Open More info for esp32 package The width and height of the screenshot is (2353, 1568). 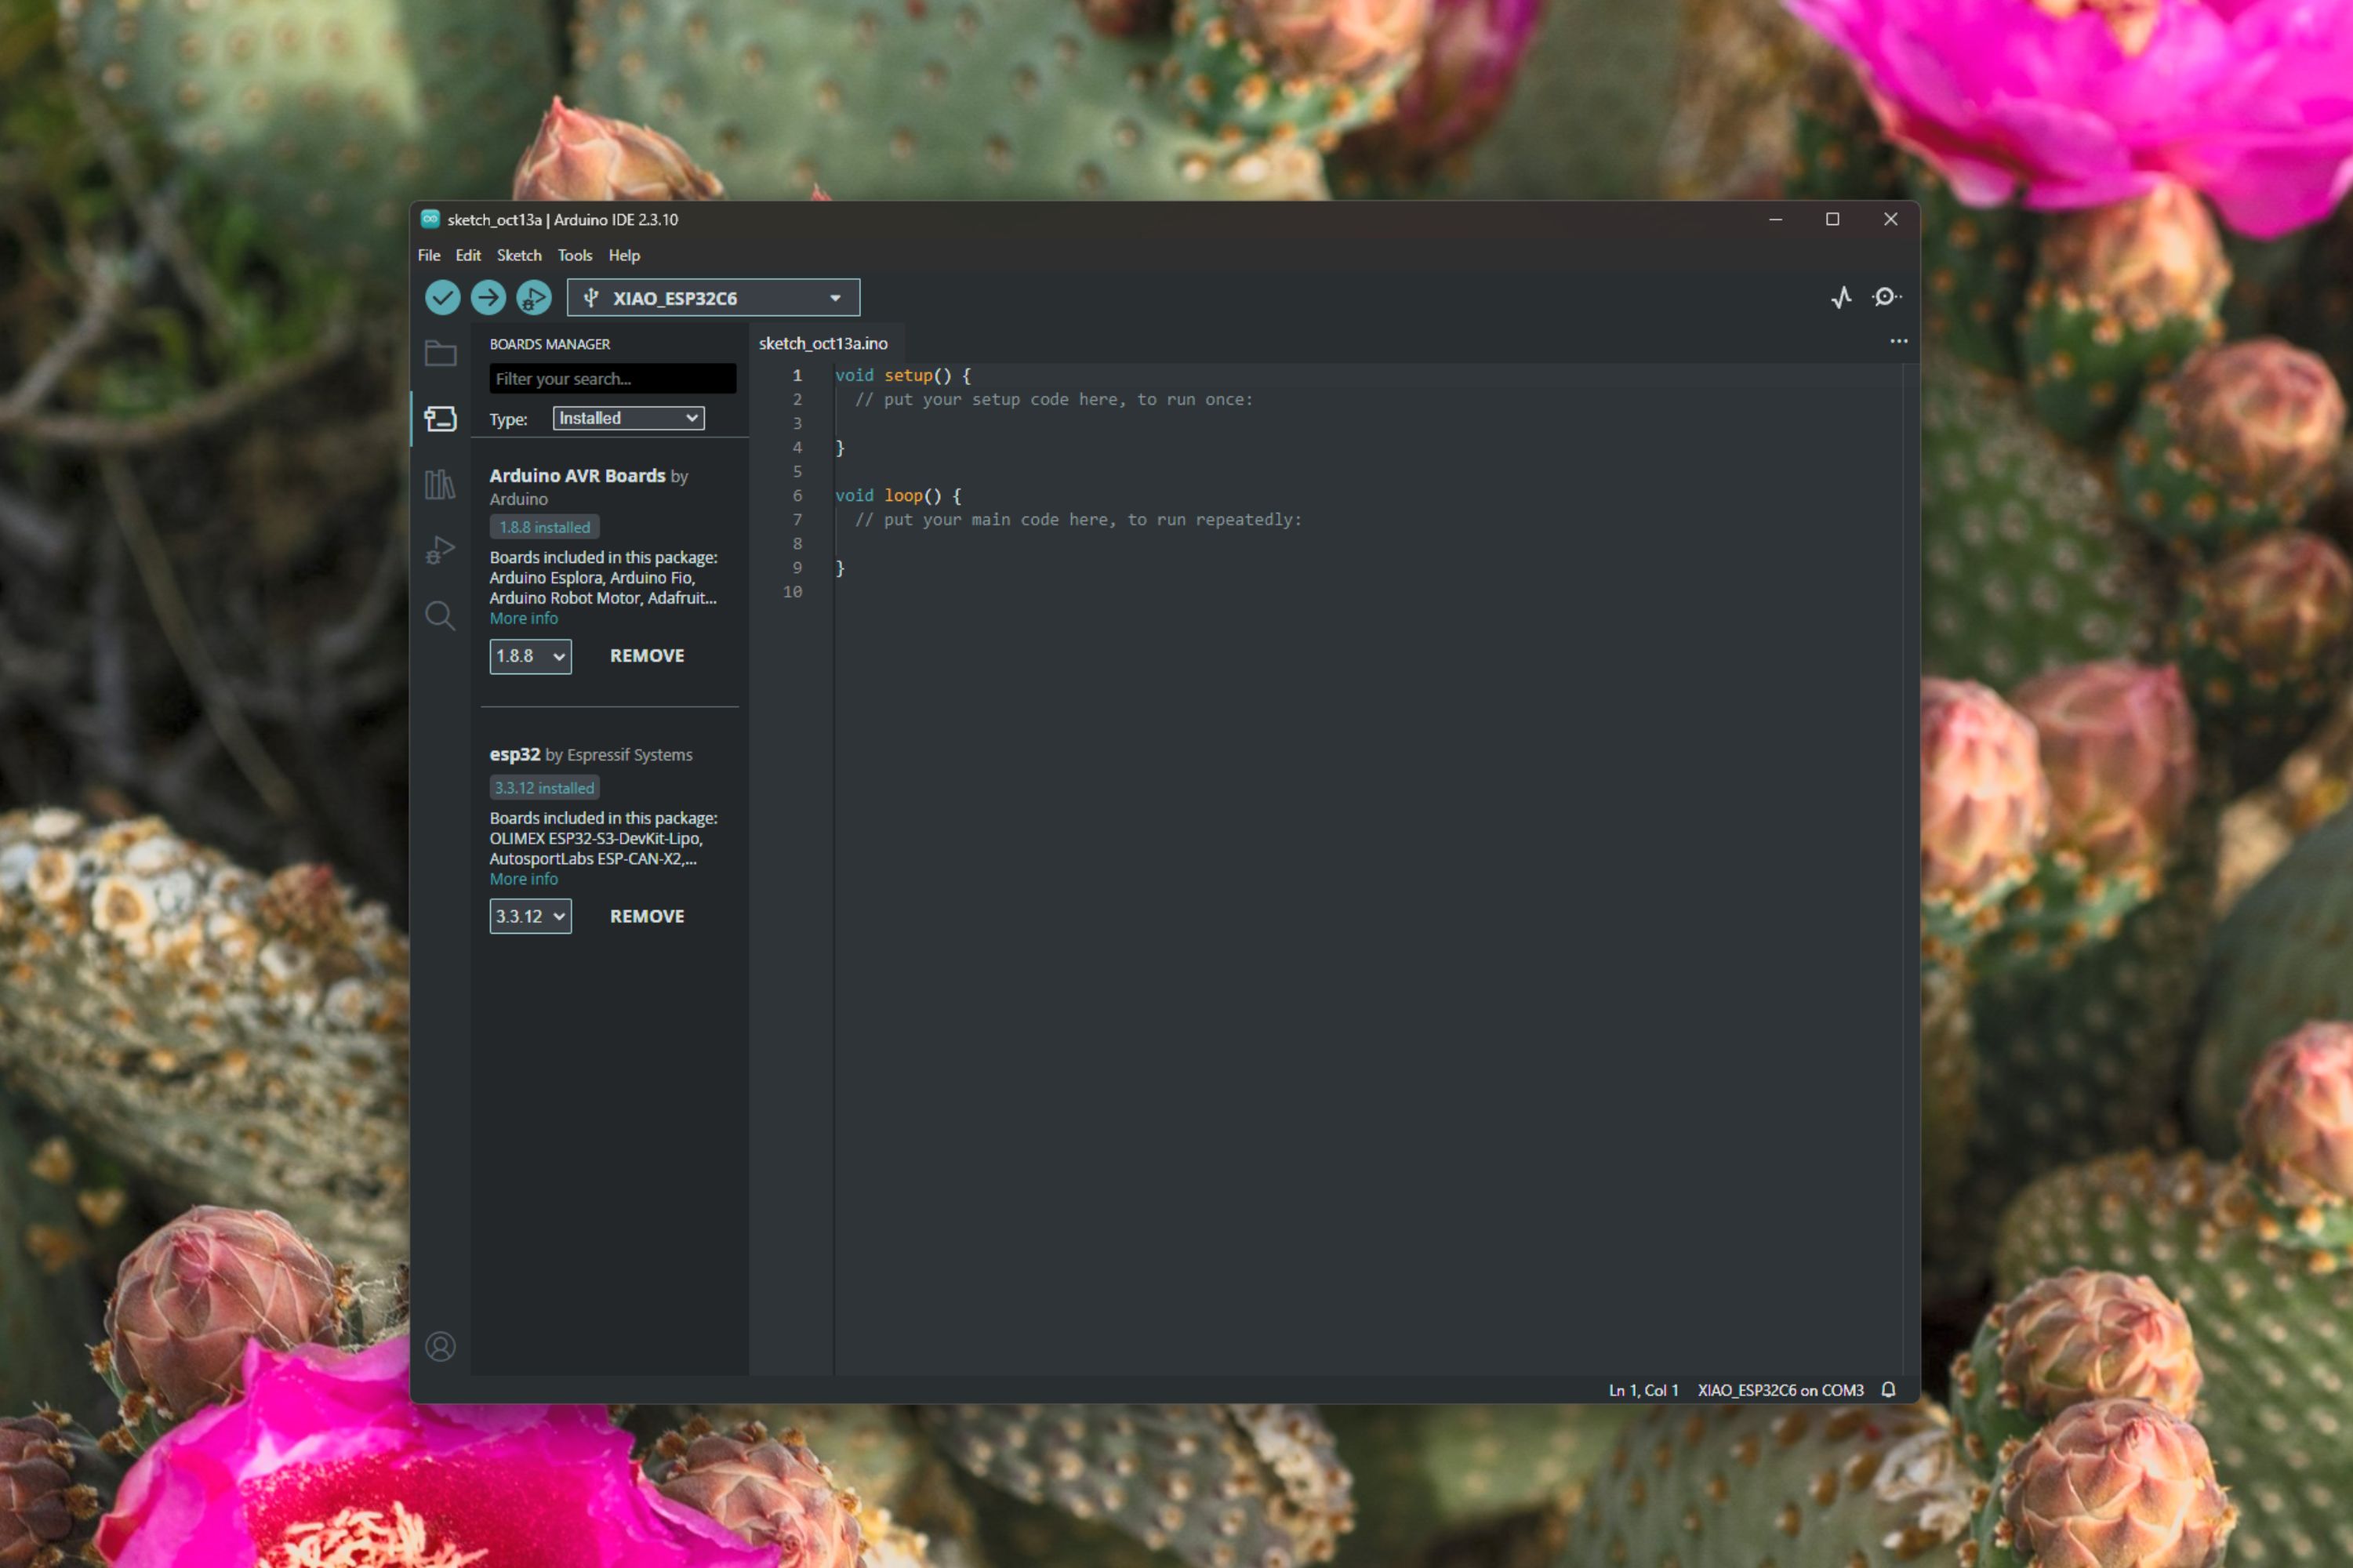coord(524,879)
